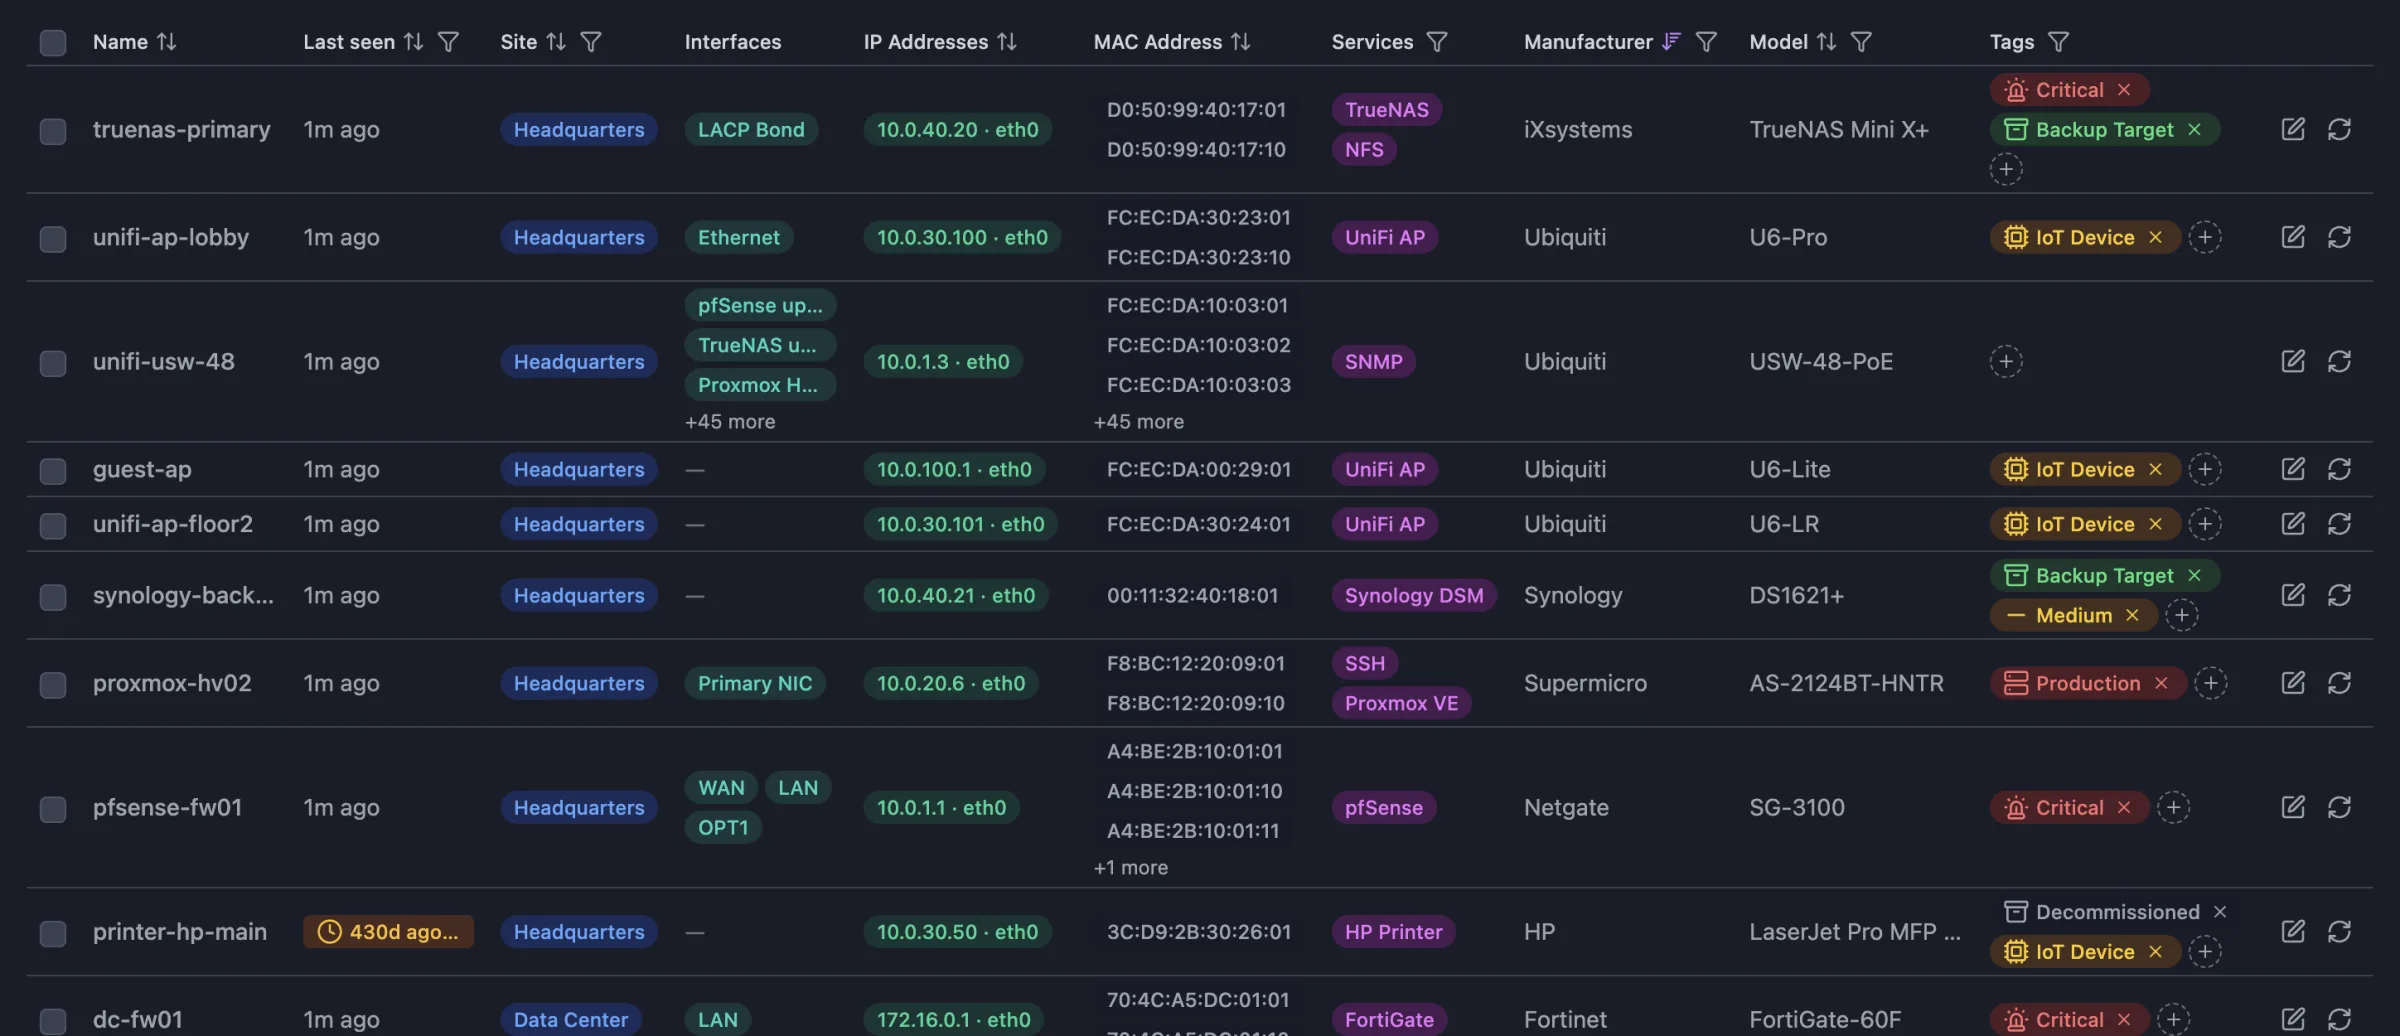Show +45 more MAC addresses
The image size is (2400, 1036).
1139,422
